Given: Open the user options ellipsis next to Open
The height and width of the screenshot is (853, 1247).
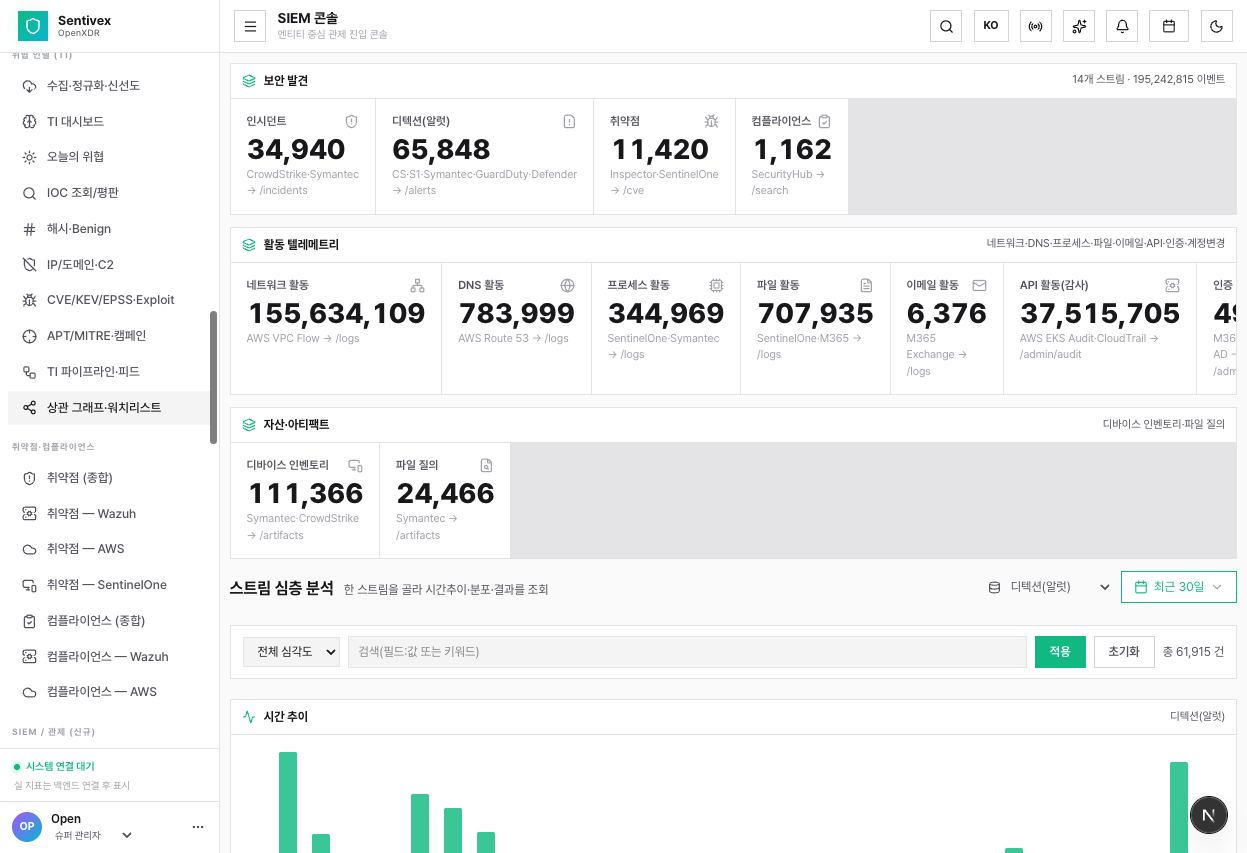Looking at the screenshot, I should tap(197, 827).
